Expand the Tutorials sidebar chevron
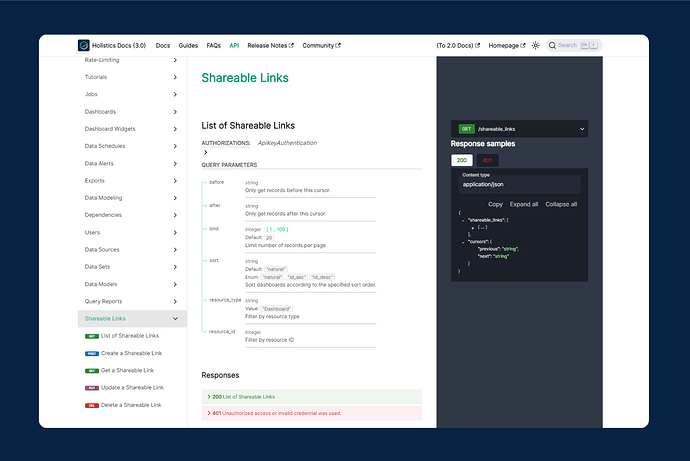 tap(175, 77)
